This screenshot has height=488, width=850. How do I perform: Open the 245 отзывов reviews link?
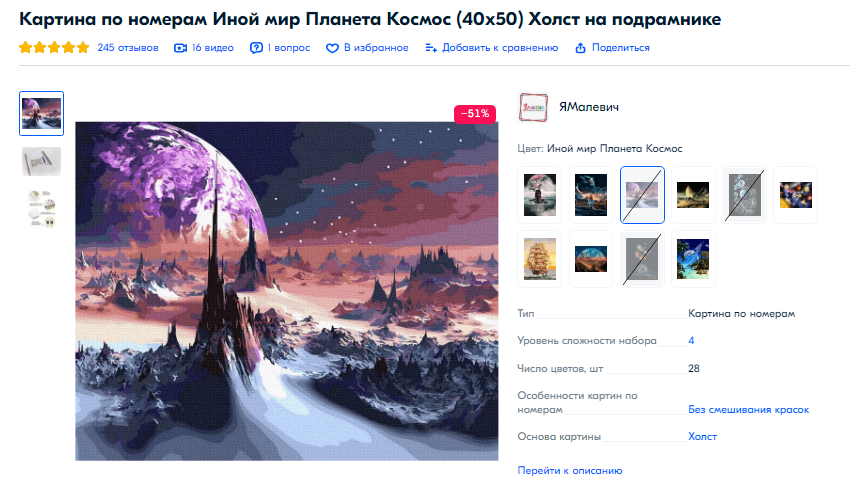pyautogui.click(x=128, y=48)
